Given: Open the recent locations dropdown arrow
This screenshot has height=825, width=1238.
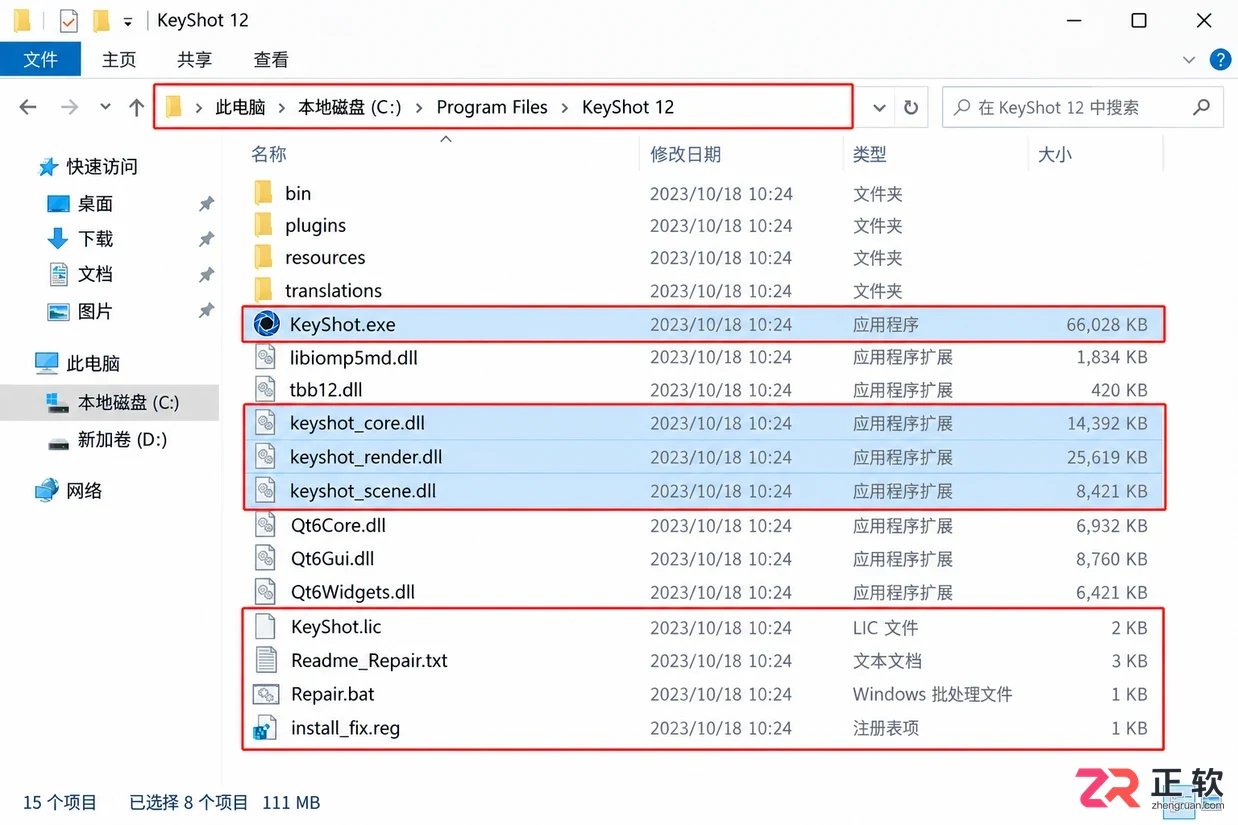Looking at the screenshot, I should (x=105, y=107).
